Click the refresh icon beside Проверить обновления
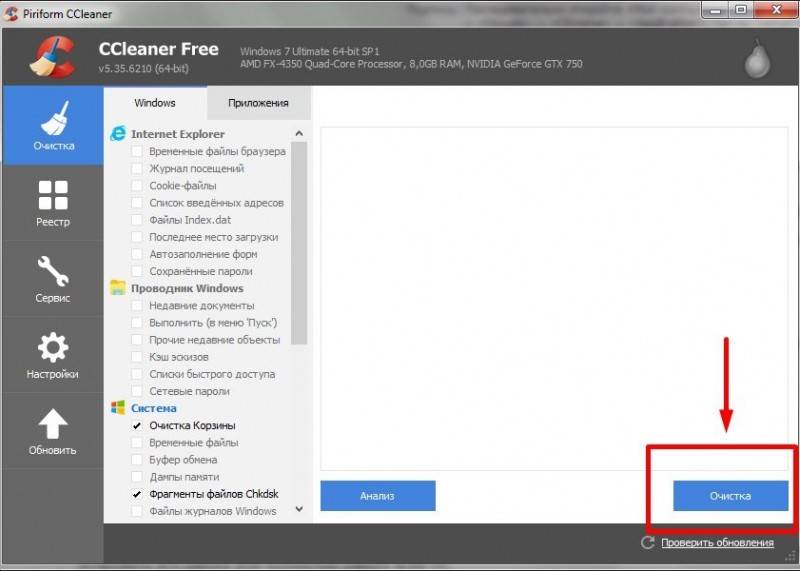The height and width of the screenshot is (571, 800). [x=647, y=542]
